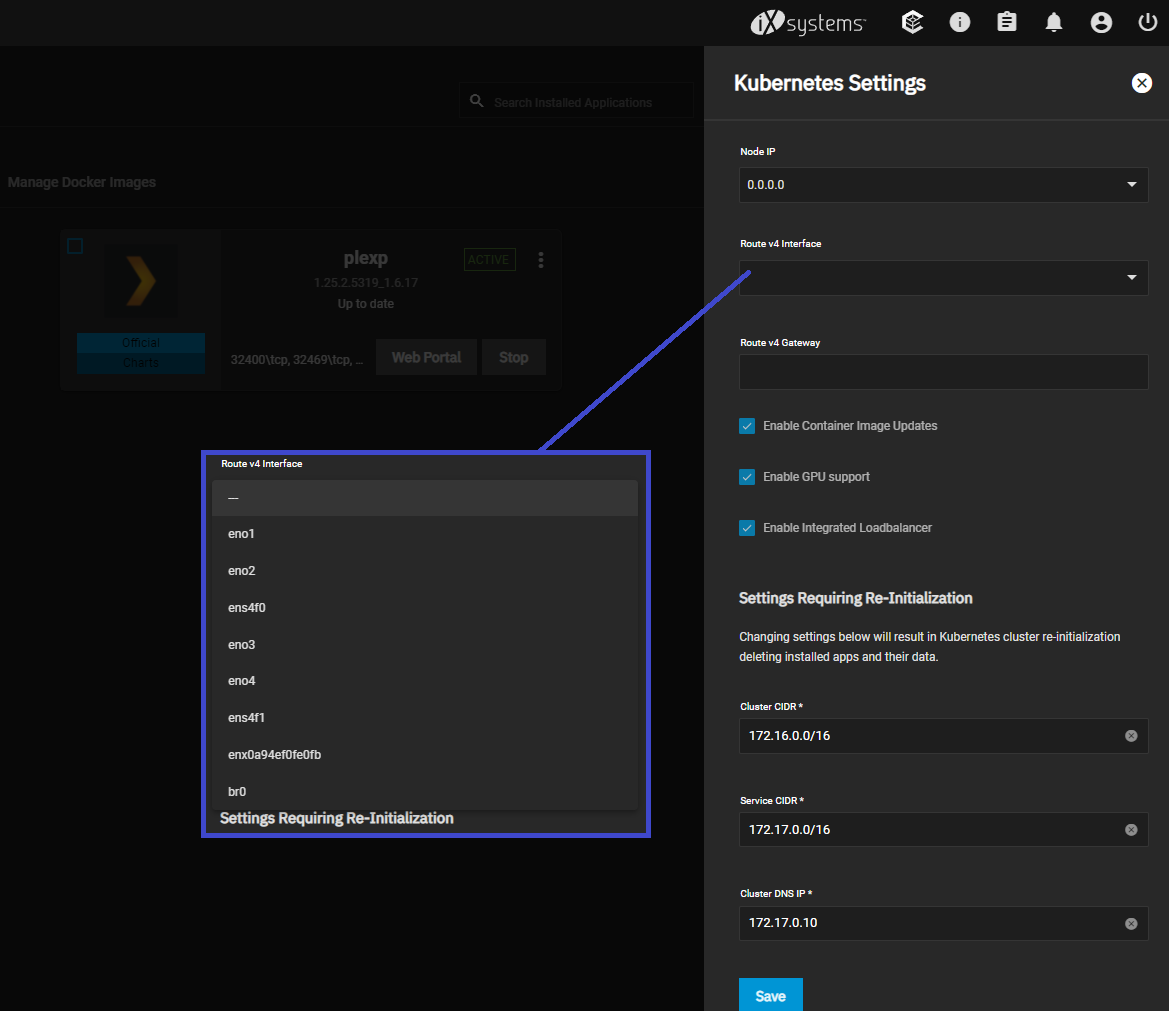Click the power icon

pos(1147,22)
